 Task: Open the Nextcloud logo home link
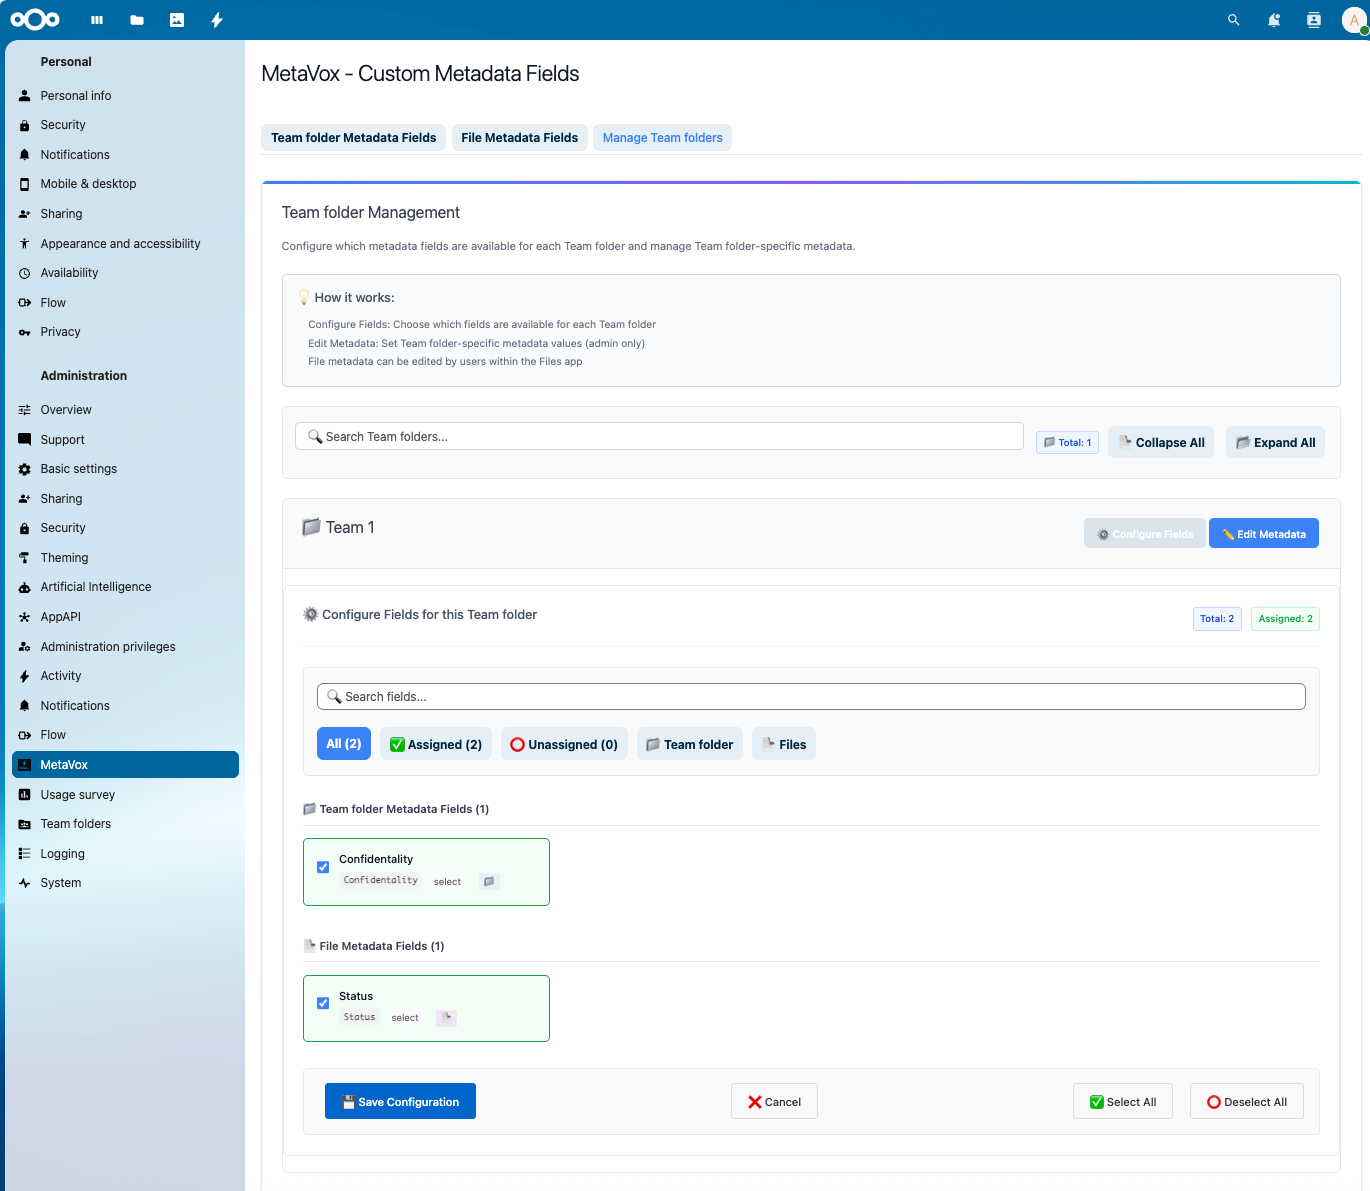click(35, 19)
